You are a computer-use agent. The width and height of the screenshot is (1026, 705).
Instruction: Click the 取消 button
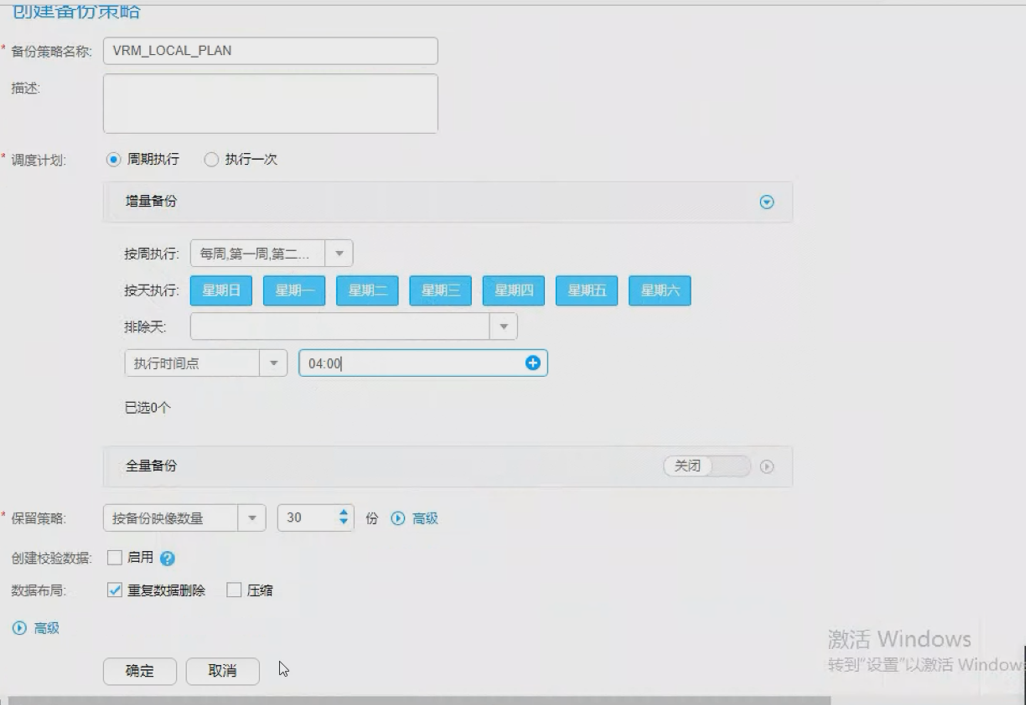click(x=222, y=671)
